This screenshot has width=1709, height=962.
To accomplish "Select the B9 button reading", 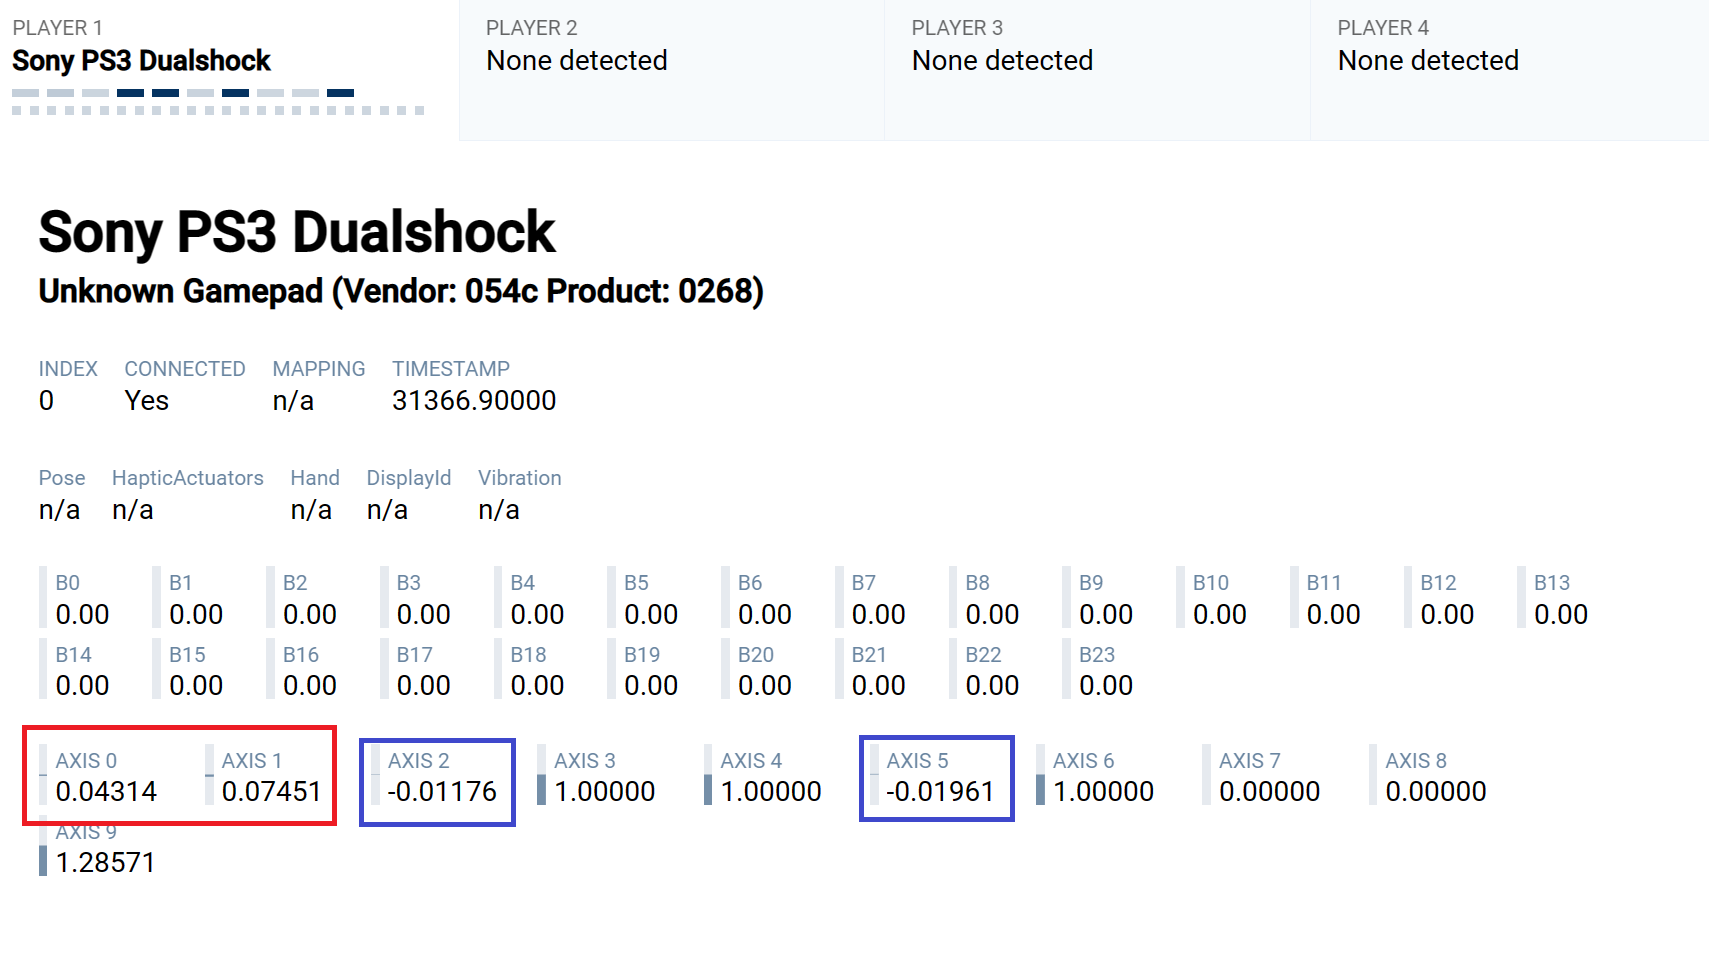I will [x=1100, y=599].
